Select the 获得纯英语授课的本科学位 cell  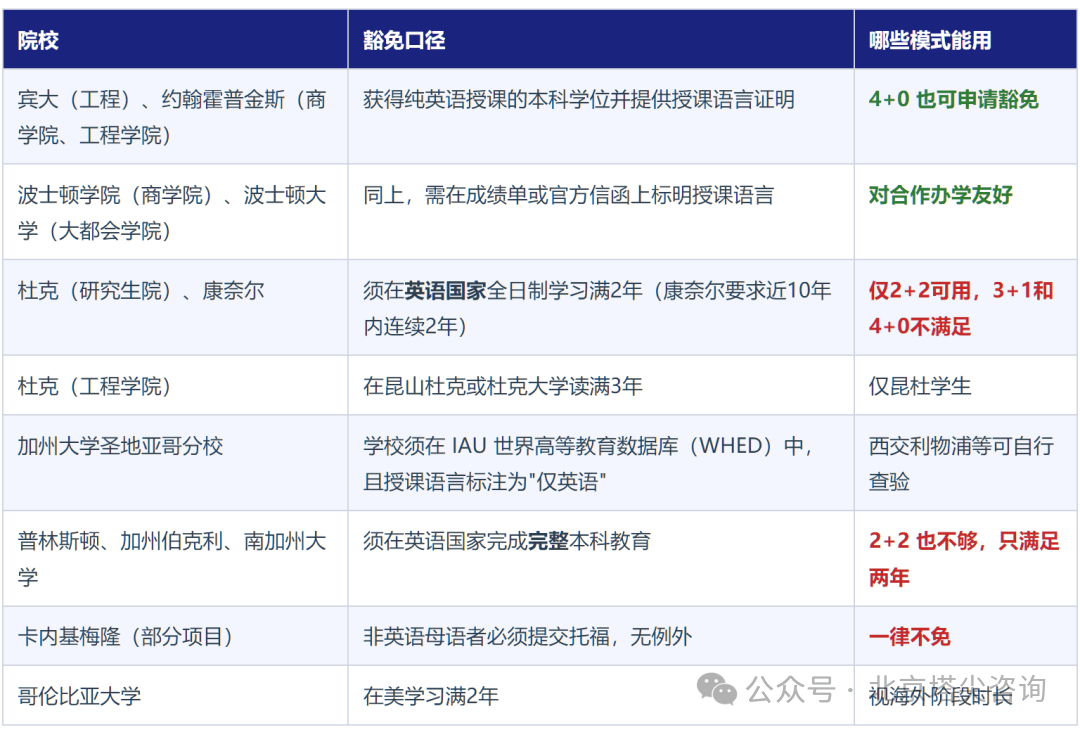[x=601, y=116]
